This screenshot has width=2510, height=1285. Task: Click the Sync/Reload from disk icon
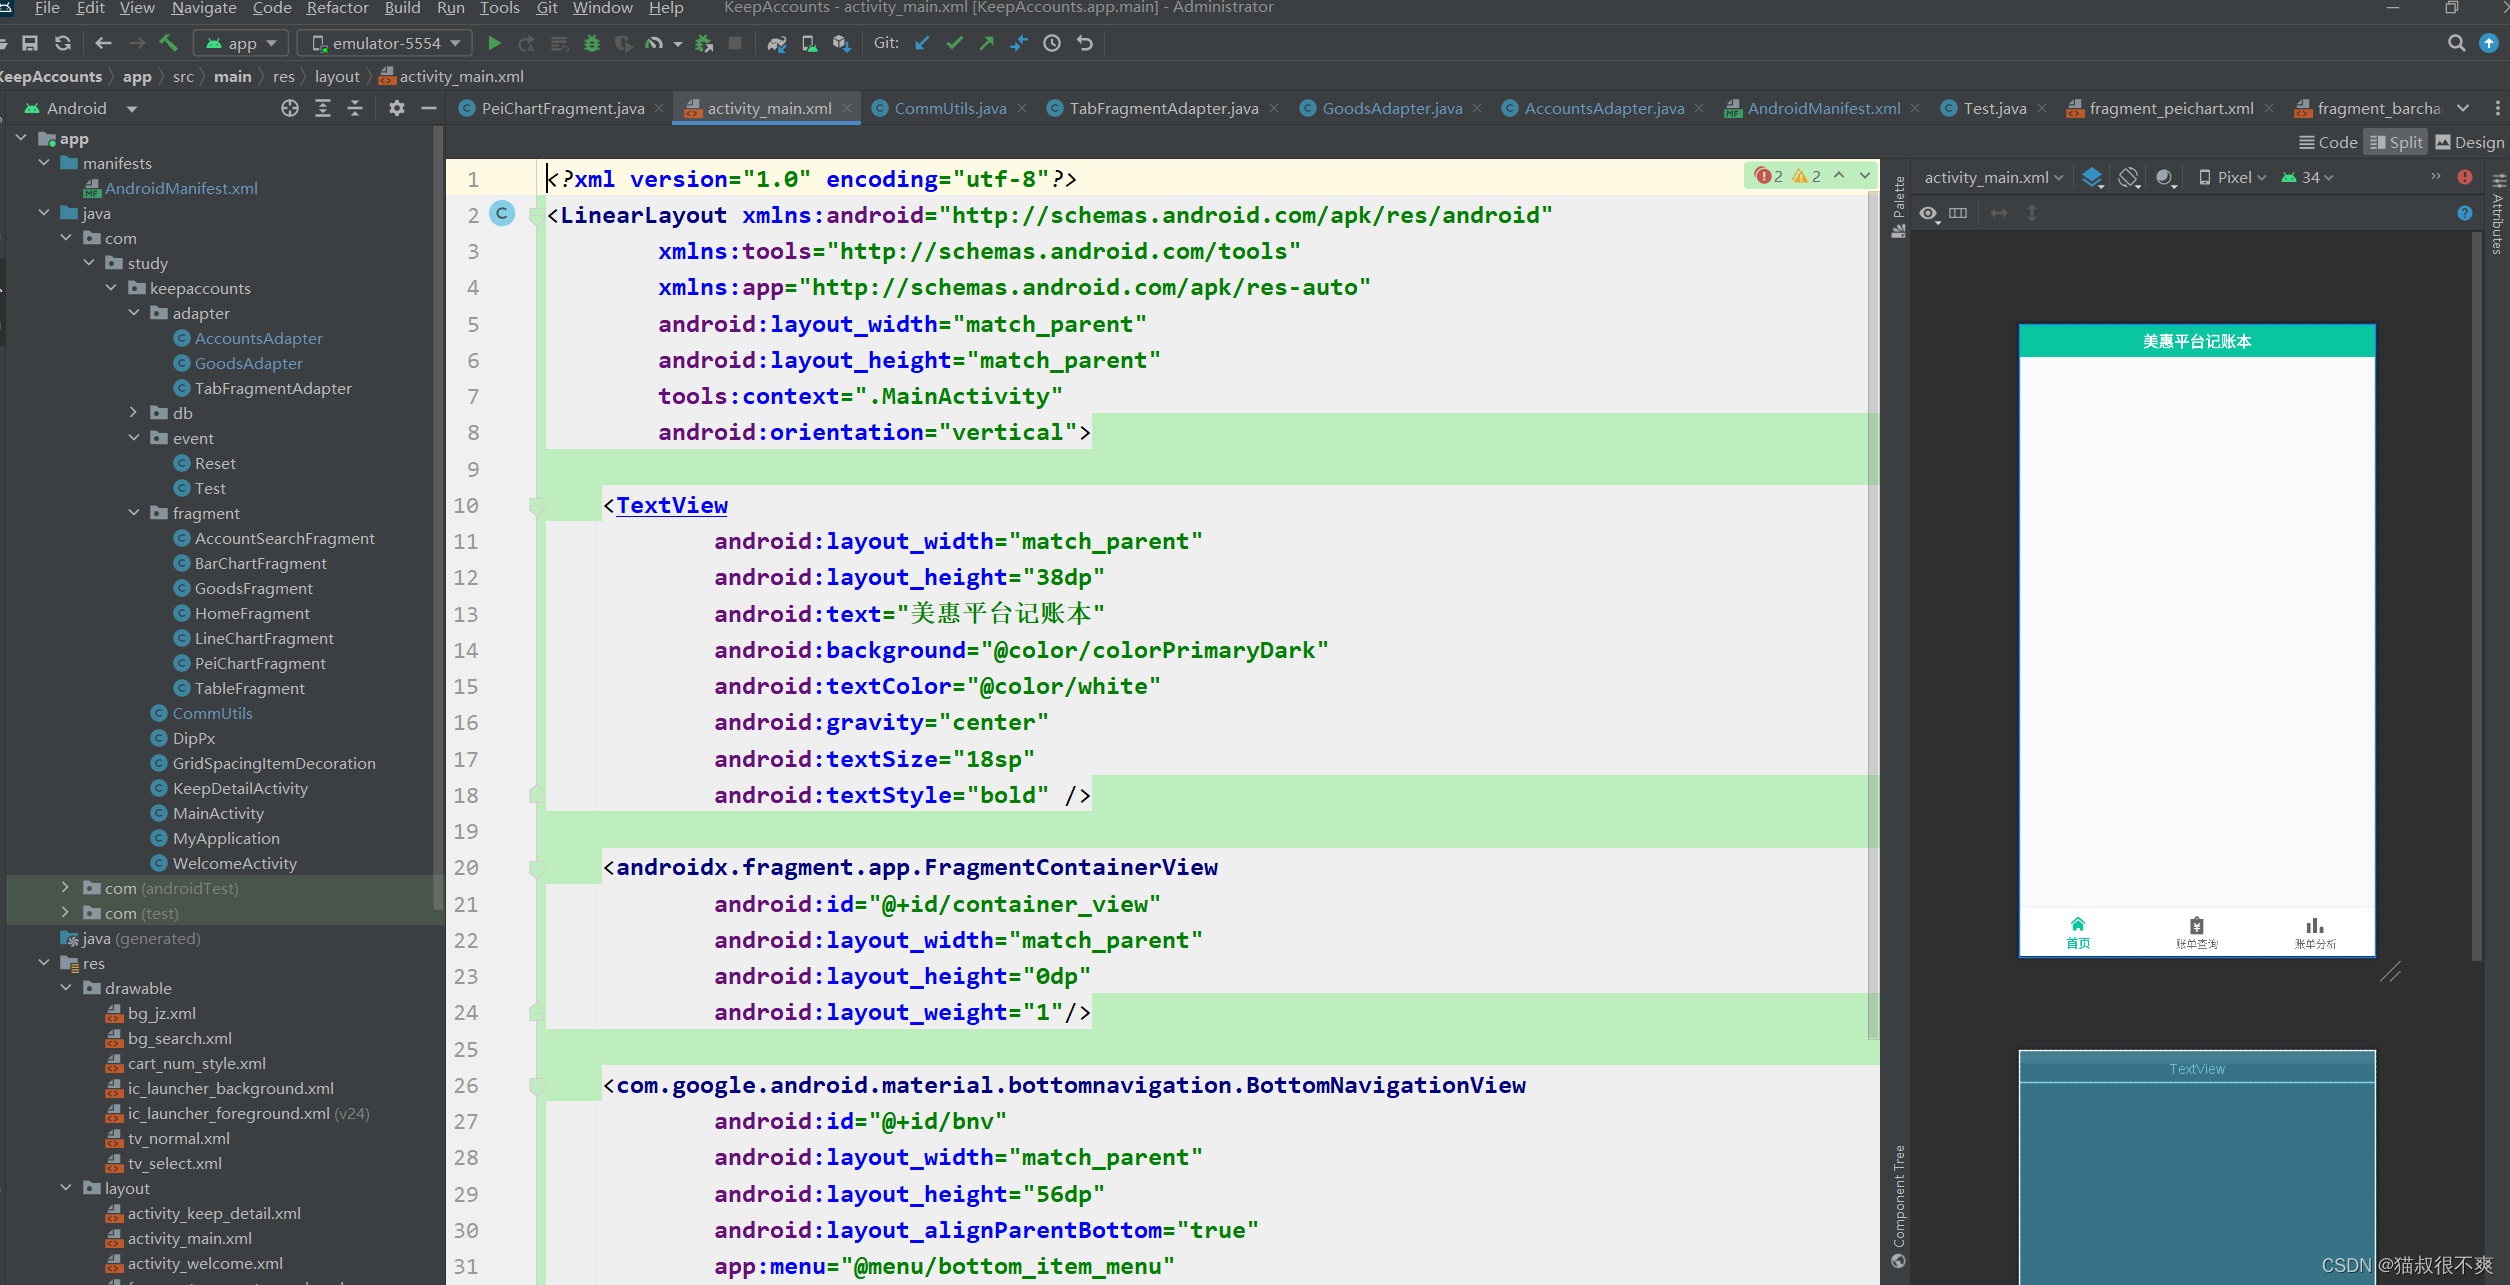tap(63, 43)
